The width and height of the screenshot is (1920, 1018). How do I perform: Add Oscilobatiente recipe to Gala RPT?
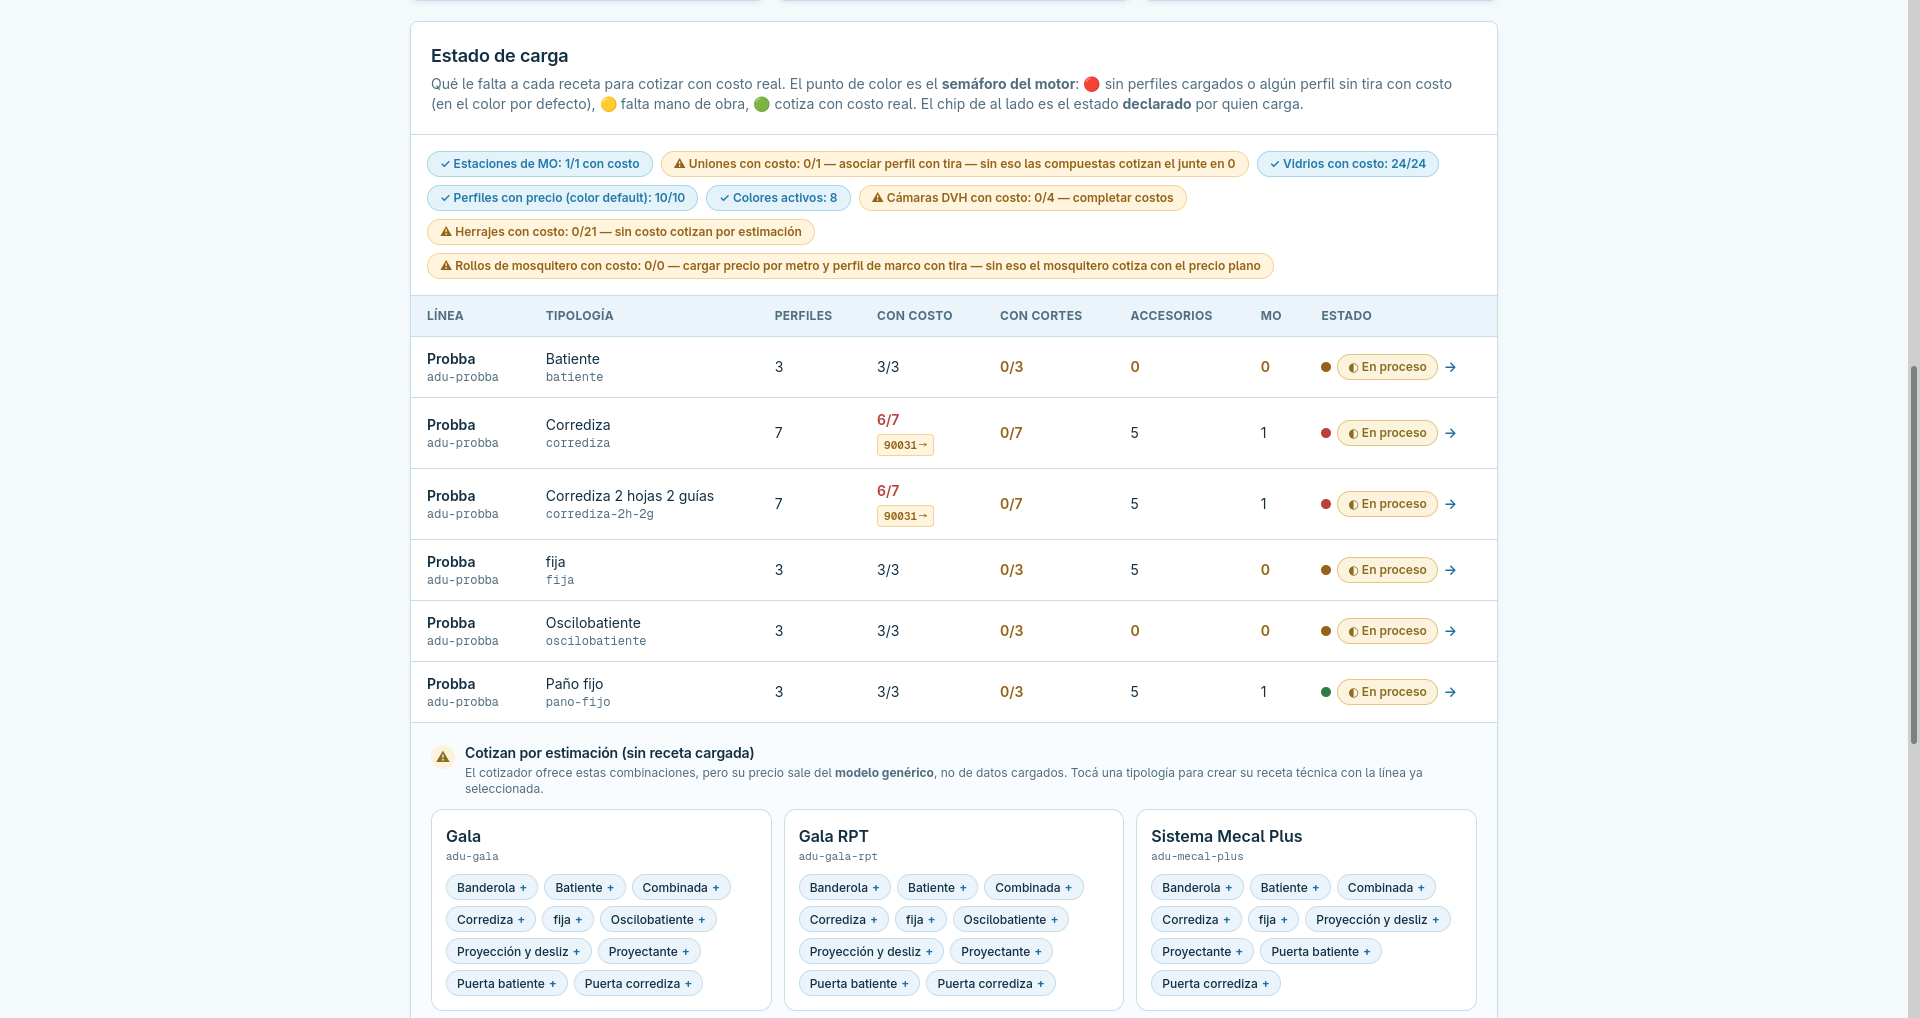1011,920
